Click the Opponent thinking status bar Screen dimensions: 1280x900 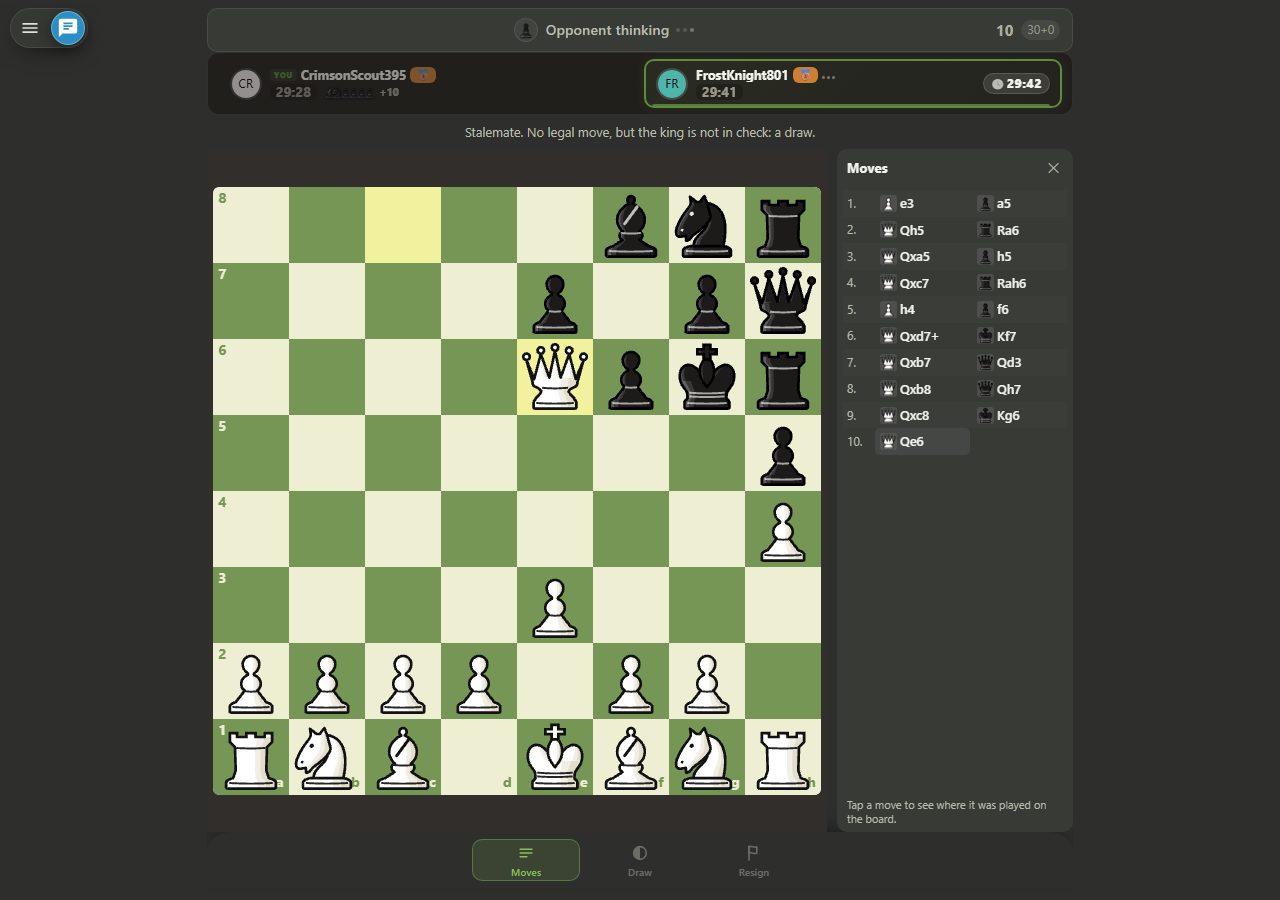(x=640, y=30)
